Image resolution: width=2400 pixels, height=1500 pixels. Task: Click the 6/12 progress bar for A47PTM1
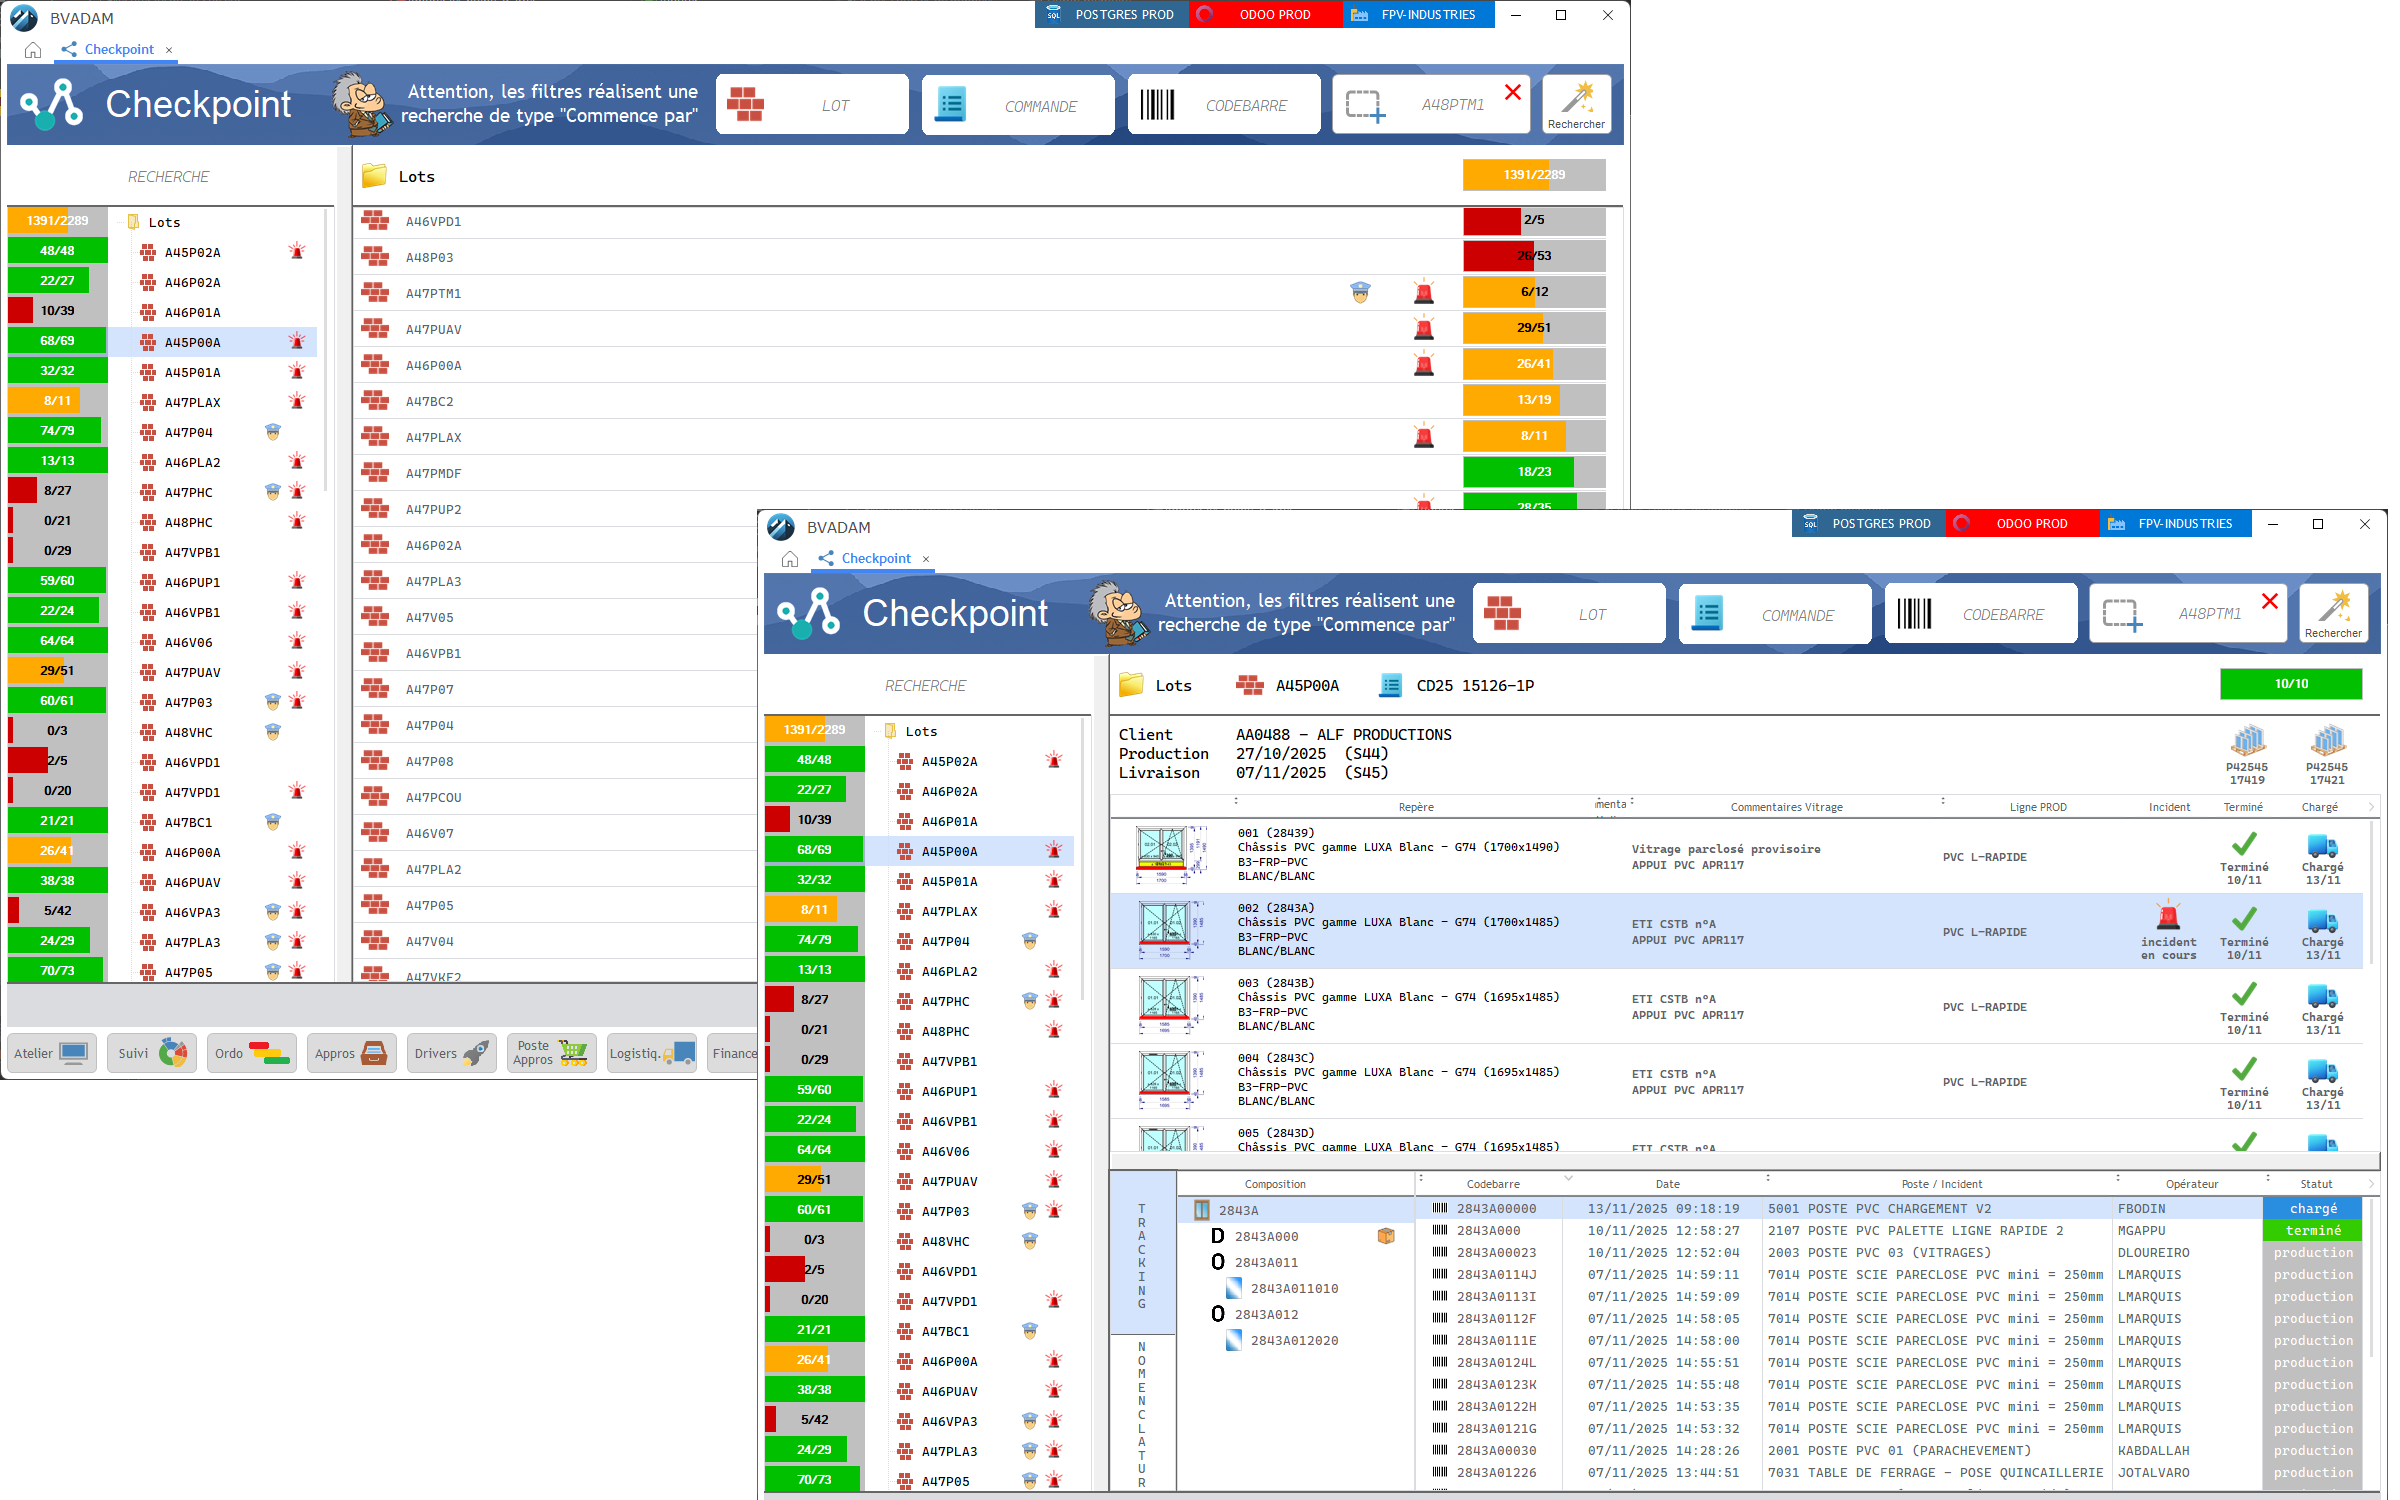(1533, 292)
